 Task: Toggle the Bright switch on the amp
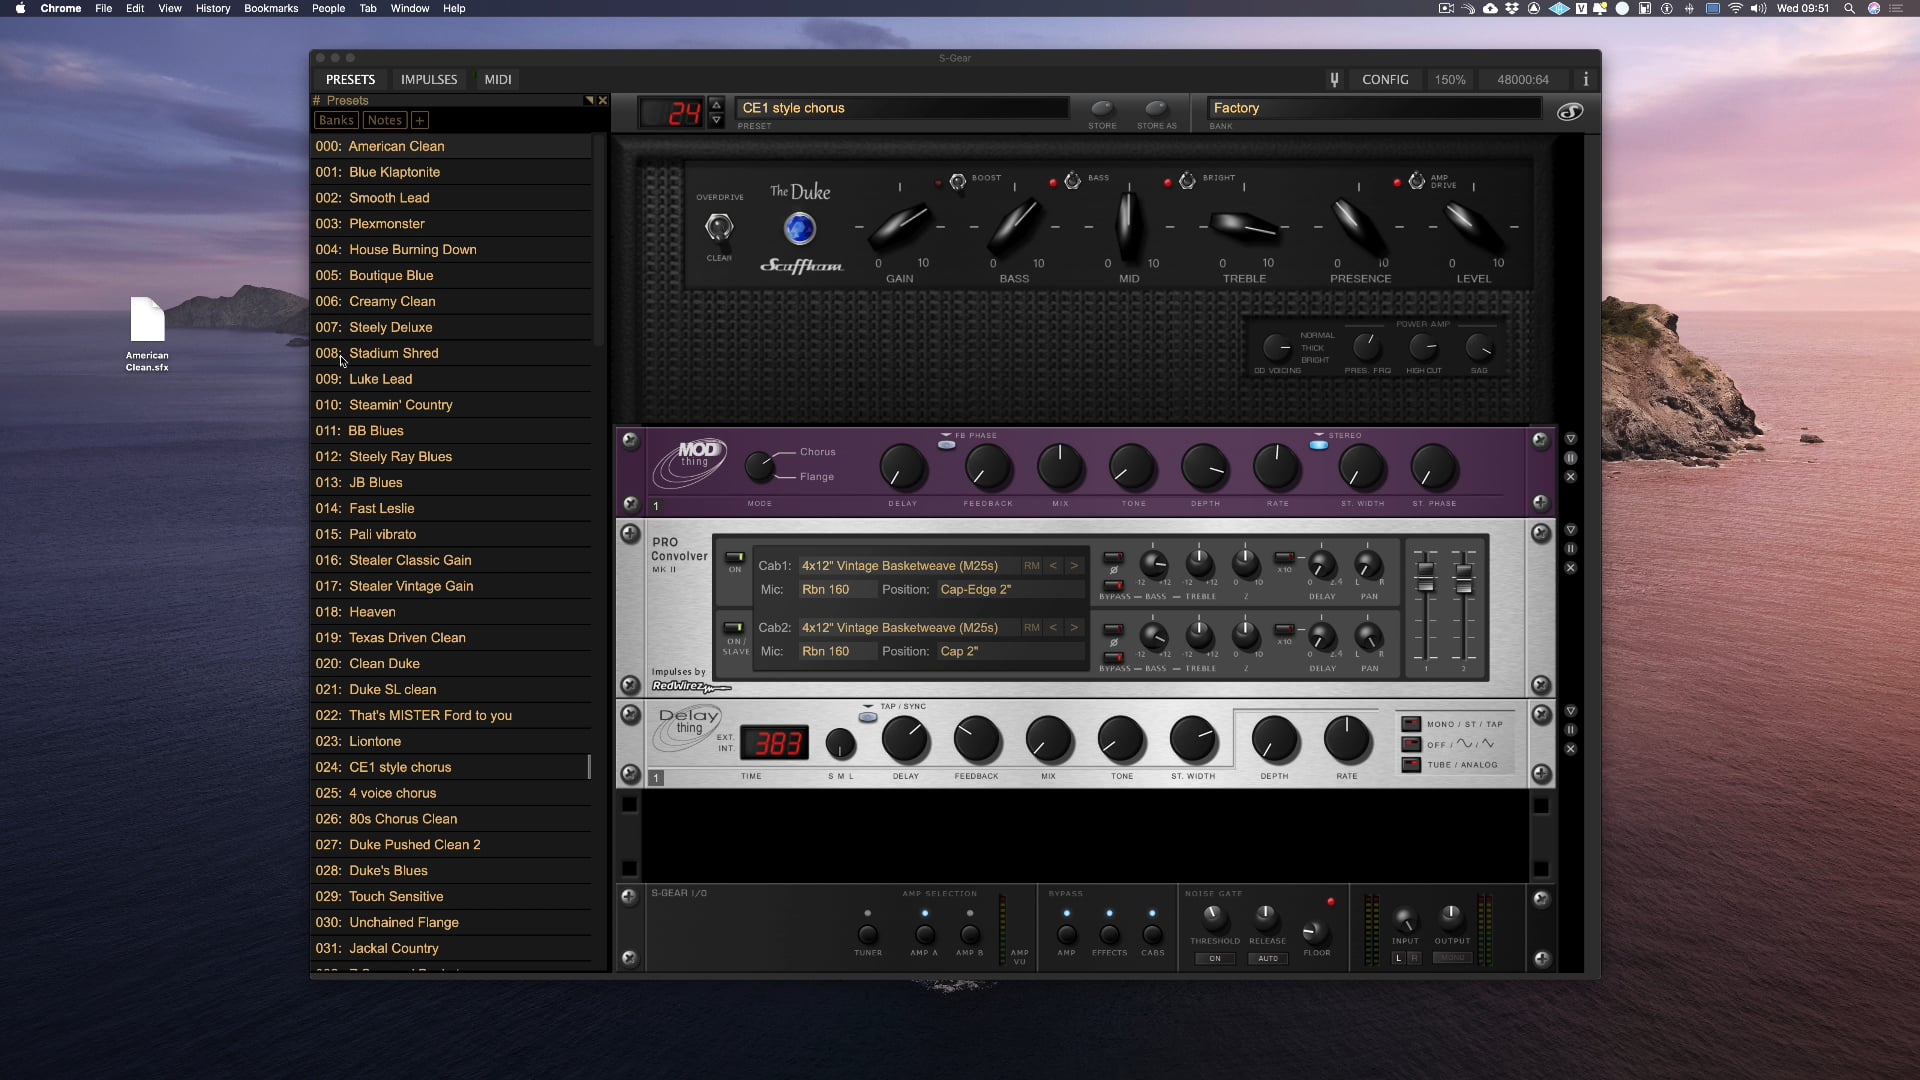pyautogui.click(x=1187, y=181)
